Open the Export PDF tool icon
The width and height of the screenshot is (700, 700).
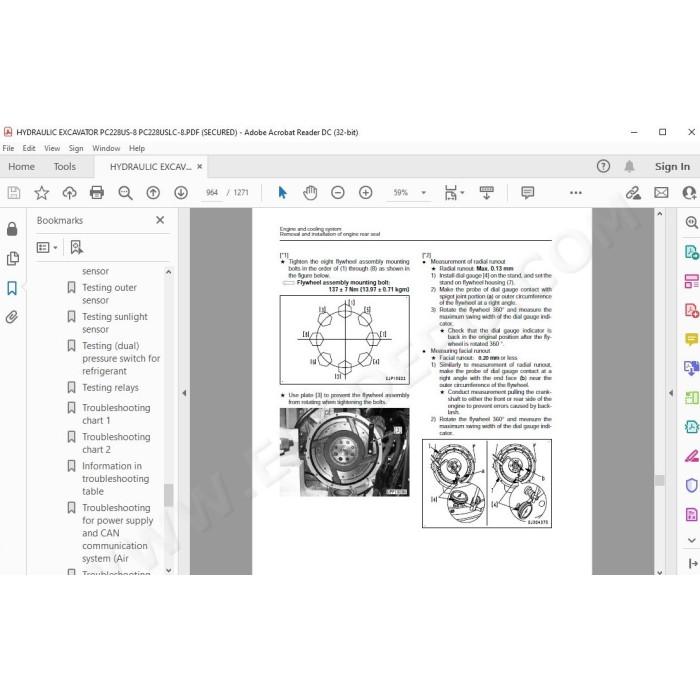(x=691, y=252)
